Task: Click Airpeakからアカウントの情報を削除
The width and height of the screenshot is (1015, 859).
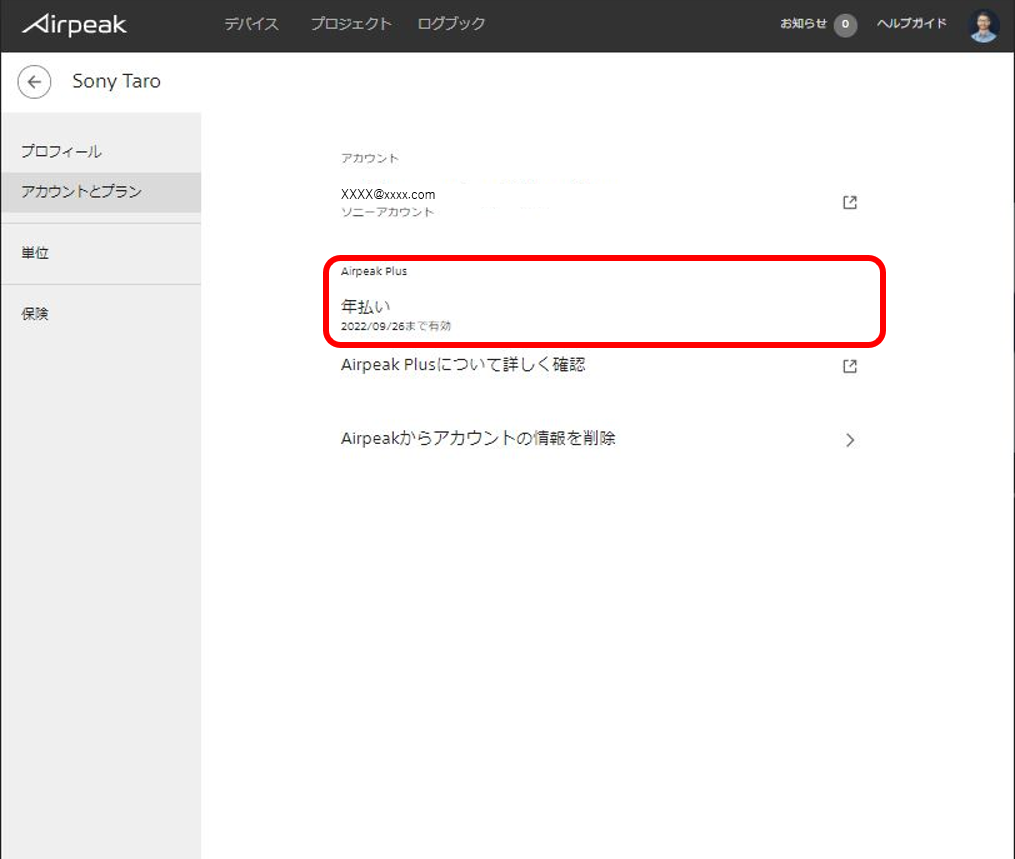Action: [x=478, y=439]
